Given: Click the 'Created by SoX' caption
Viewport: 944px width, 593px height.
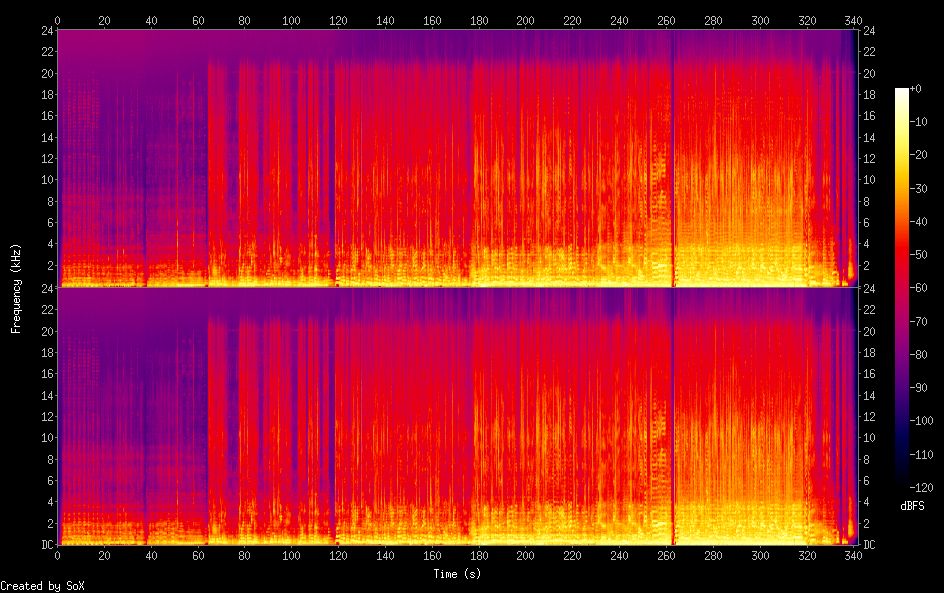Looking at the screenshot, I should pyautogui.click(x=42, y=586).
